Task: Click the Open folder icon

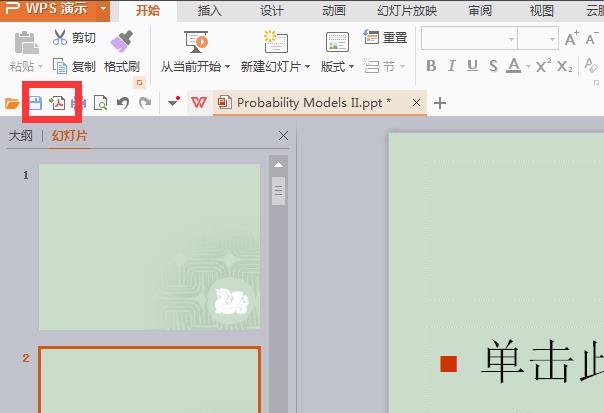Action: [12, 103]
